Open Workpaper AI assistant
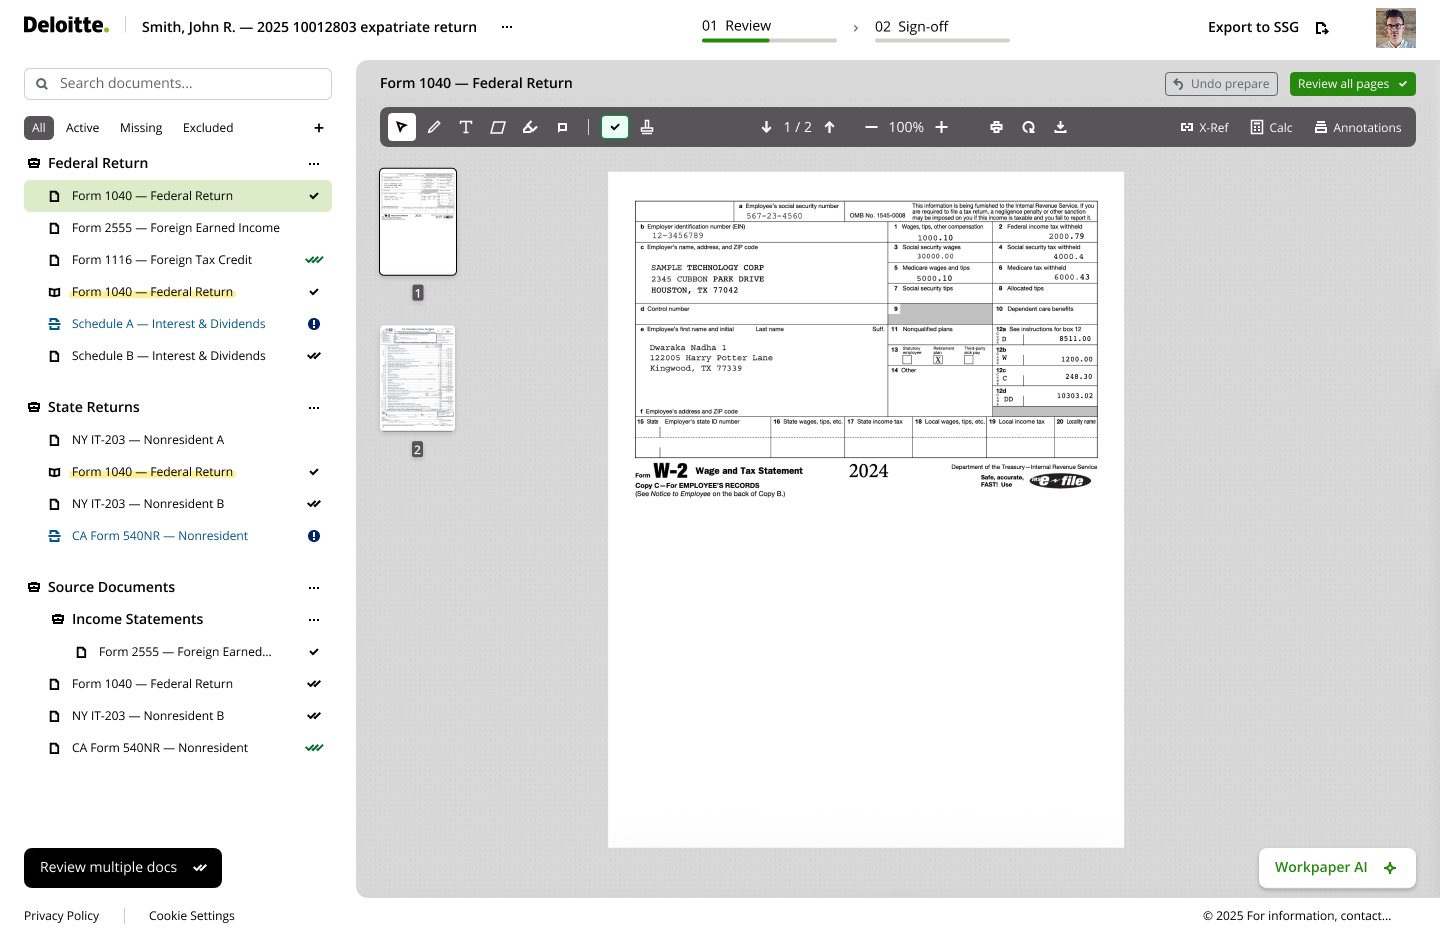1440x932 pixels. 1337,868
